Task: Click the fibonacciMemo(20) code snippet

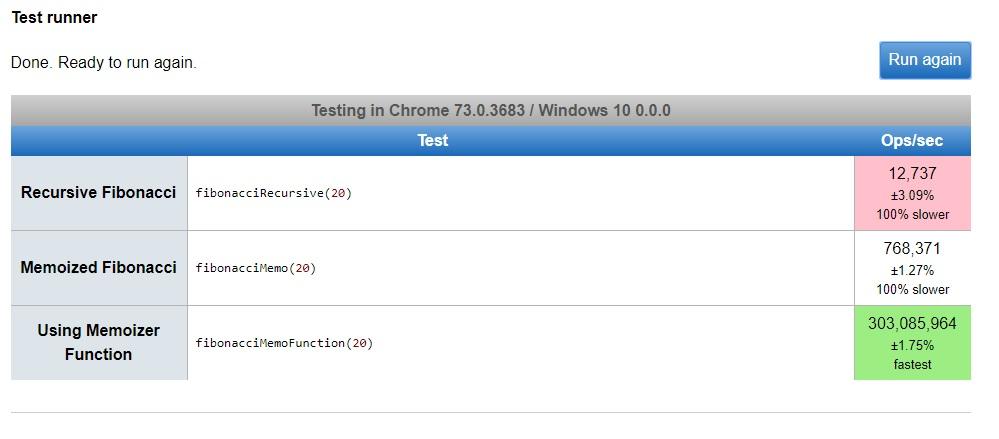Action: [256, 268]
